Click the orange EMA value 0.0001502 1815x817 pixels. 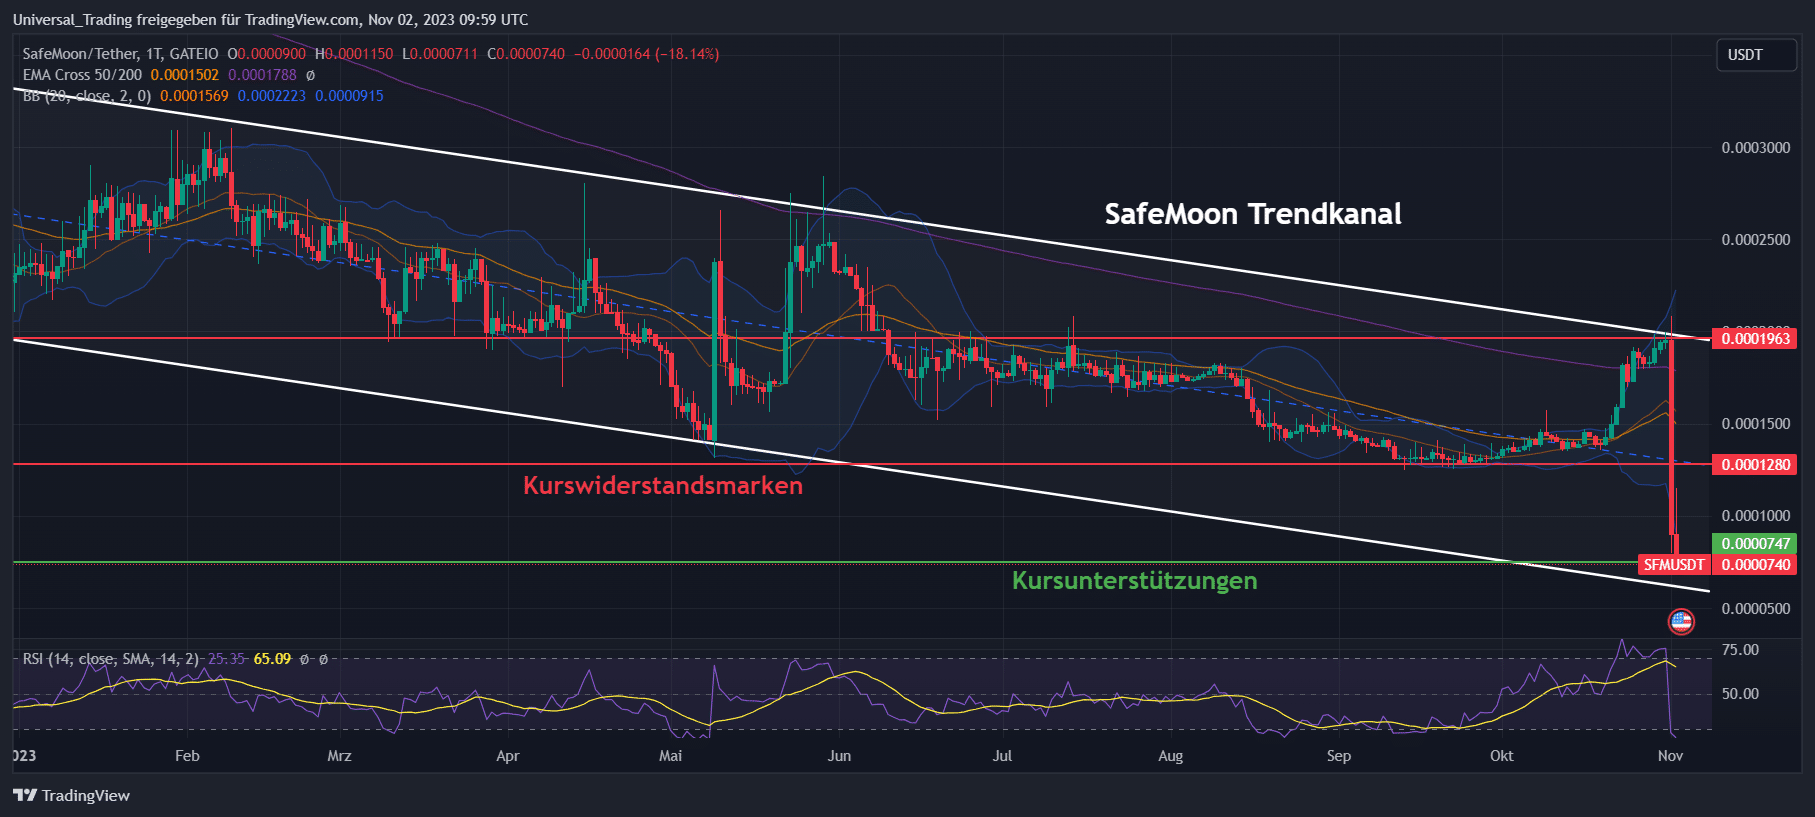[x=184, y=75]
